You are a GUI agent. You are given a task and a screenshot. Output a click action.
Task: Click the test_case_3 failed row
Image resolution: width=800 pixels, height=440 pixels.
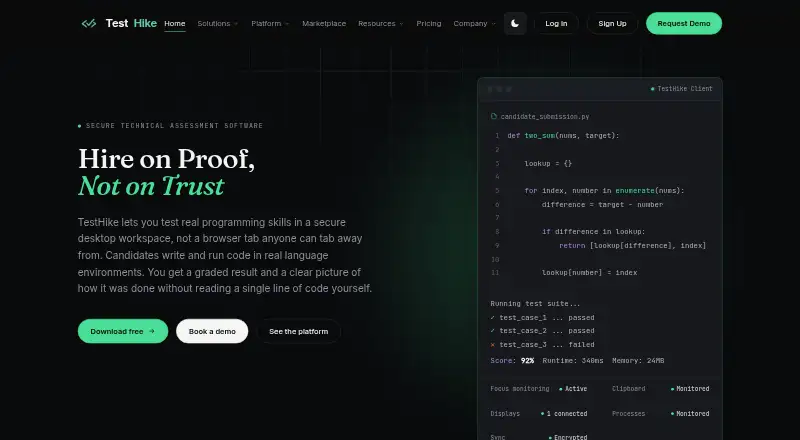(542, 345)
